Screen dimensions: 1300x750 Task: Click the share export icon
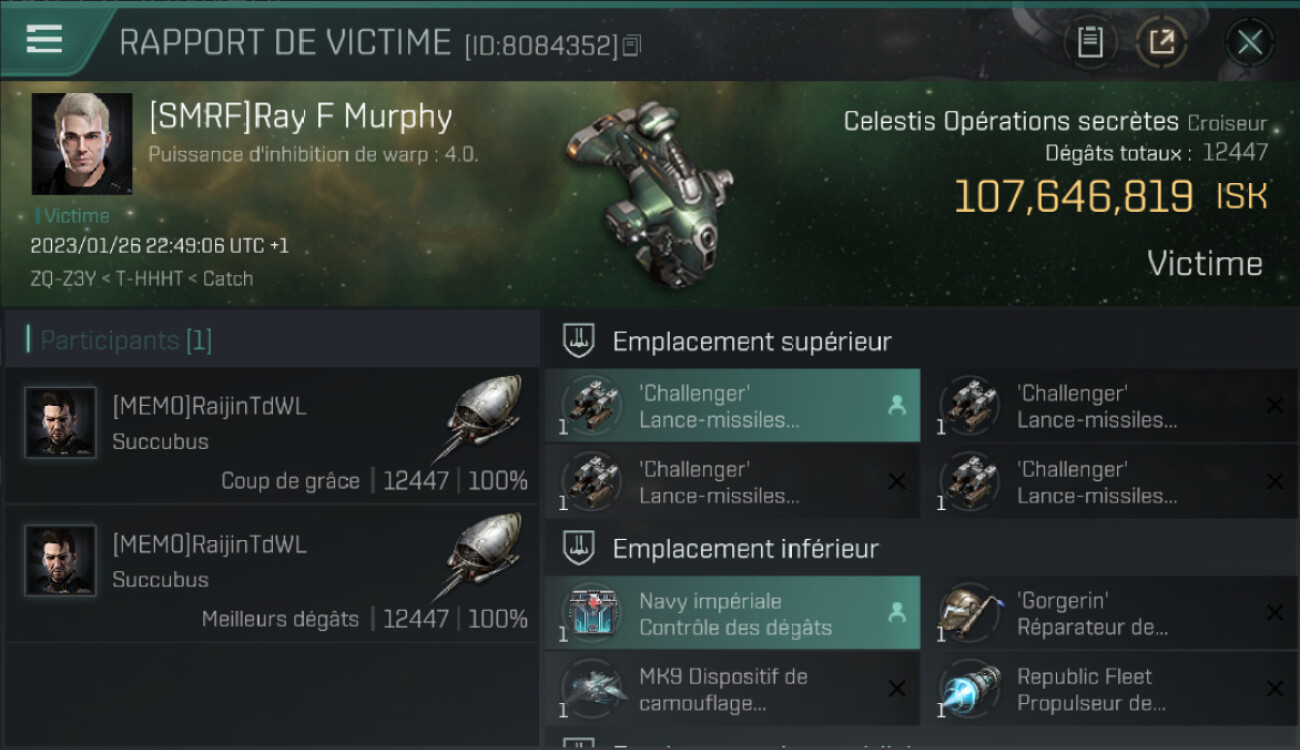[1162, 43]
